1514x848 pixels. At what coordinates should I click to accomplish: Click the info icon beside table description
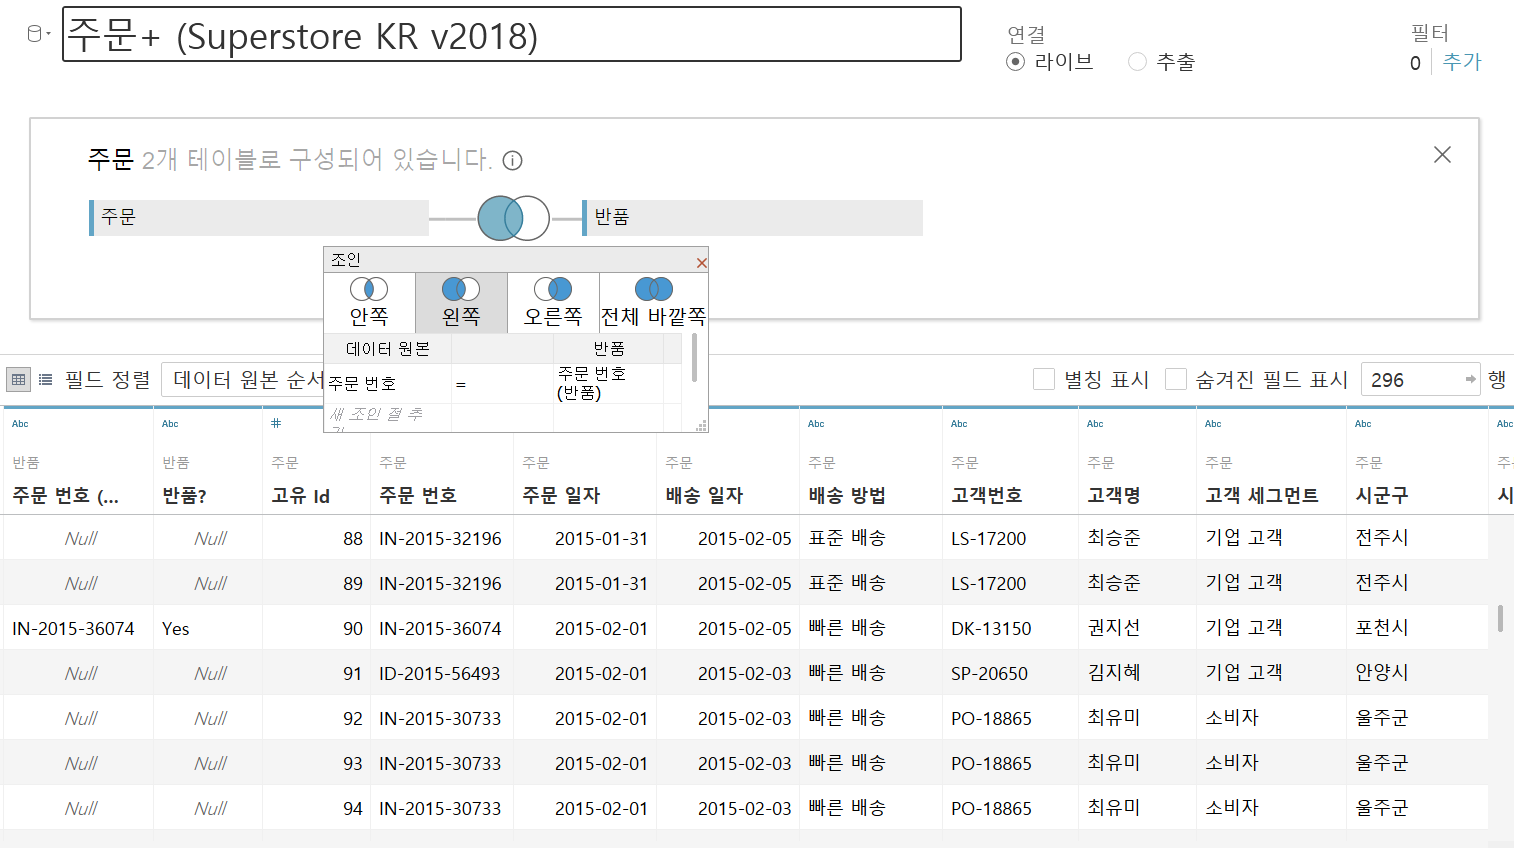[x=512, y=160]
